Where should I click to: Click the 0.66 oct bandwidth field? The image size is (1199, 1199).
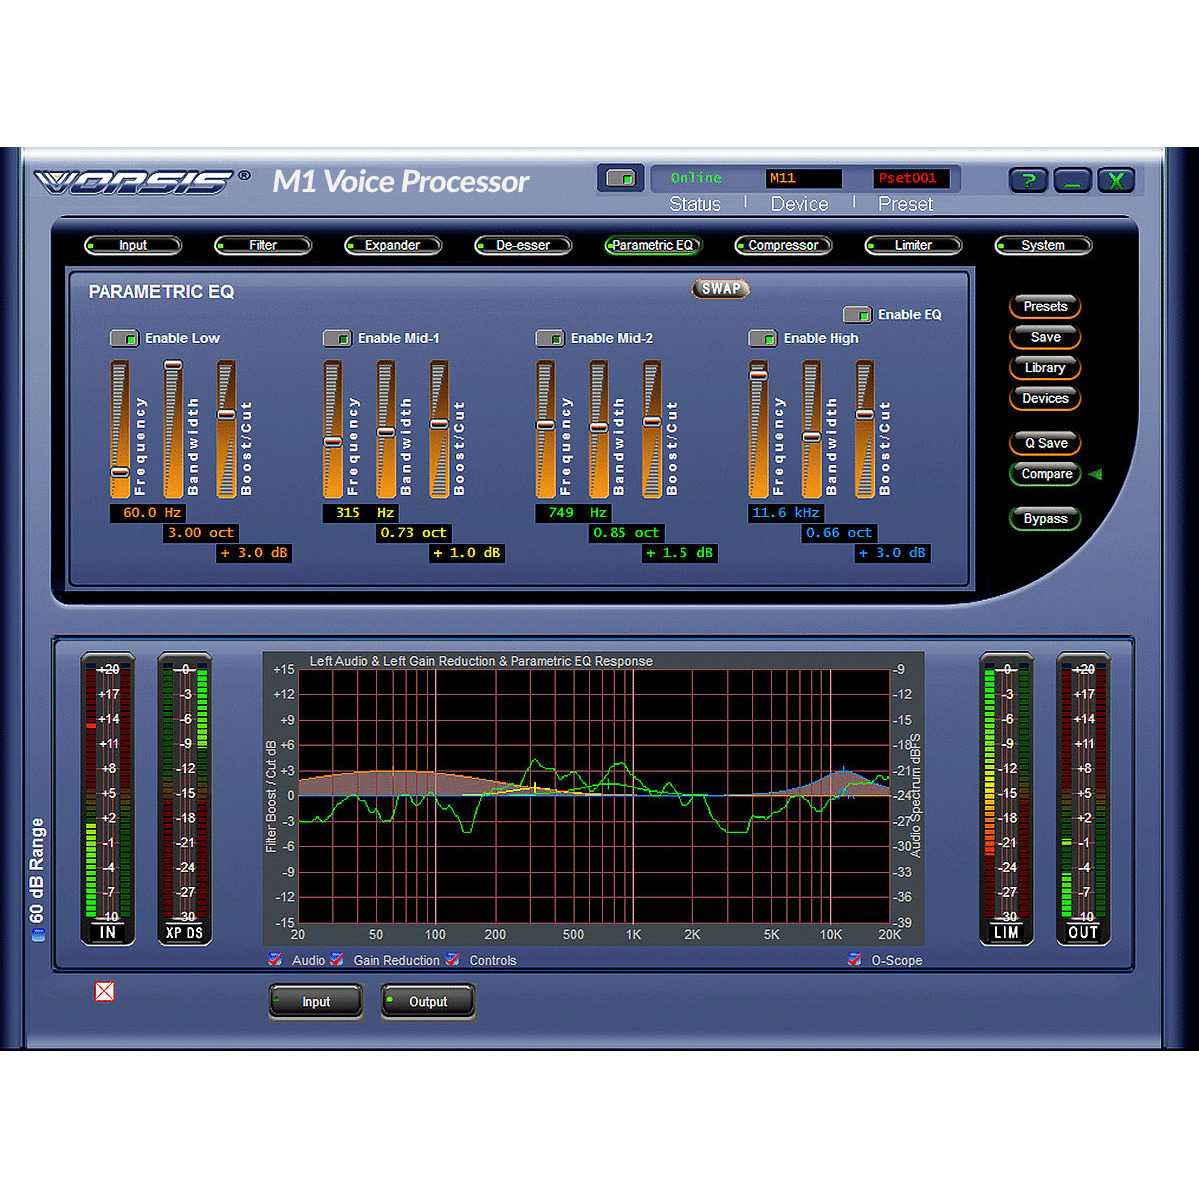838,533
